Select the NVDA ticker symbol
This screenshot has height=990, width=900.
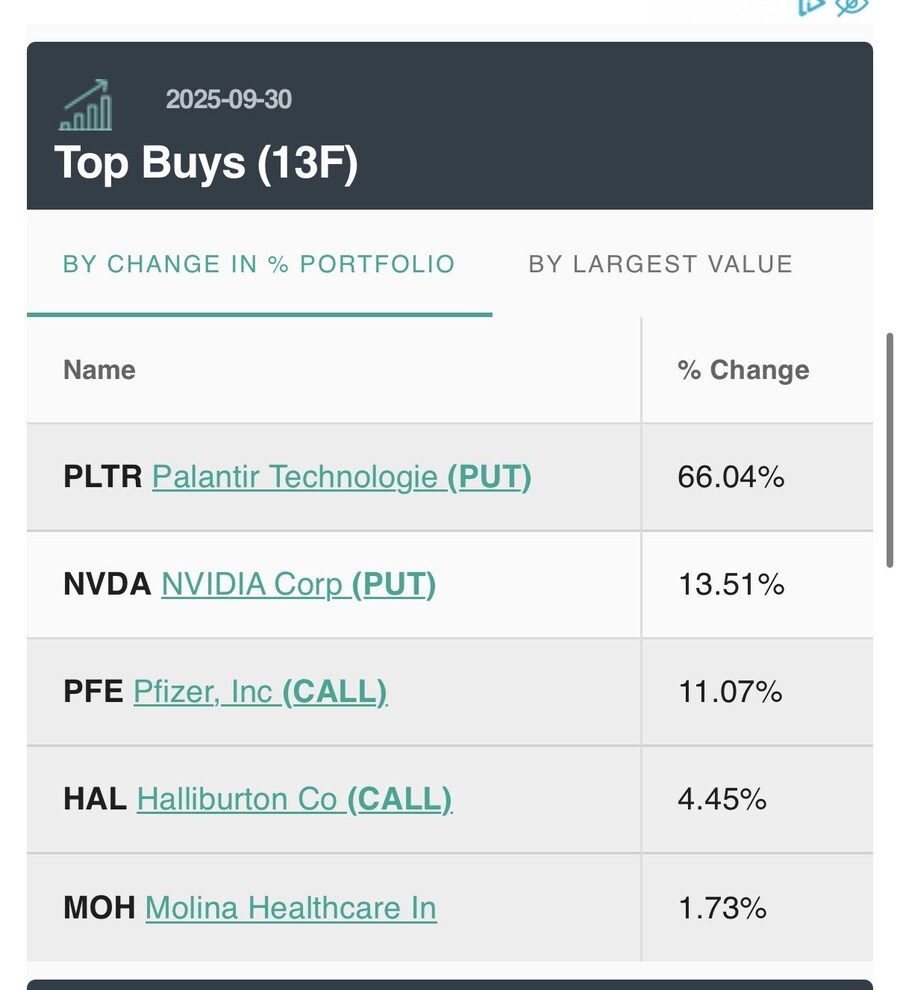pyautogui.click(x=107, y=584)
